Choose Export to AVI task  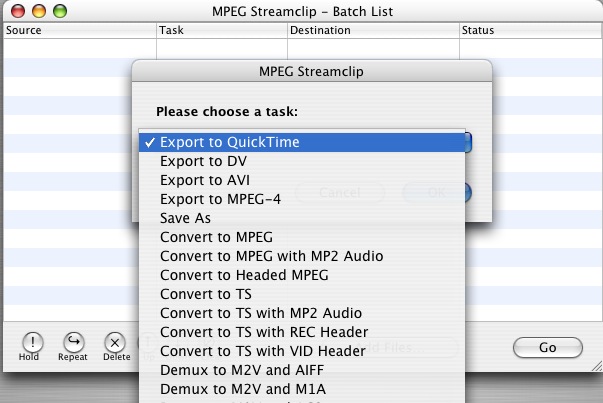(x=302, y=180)
